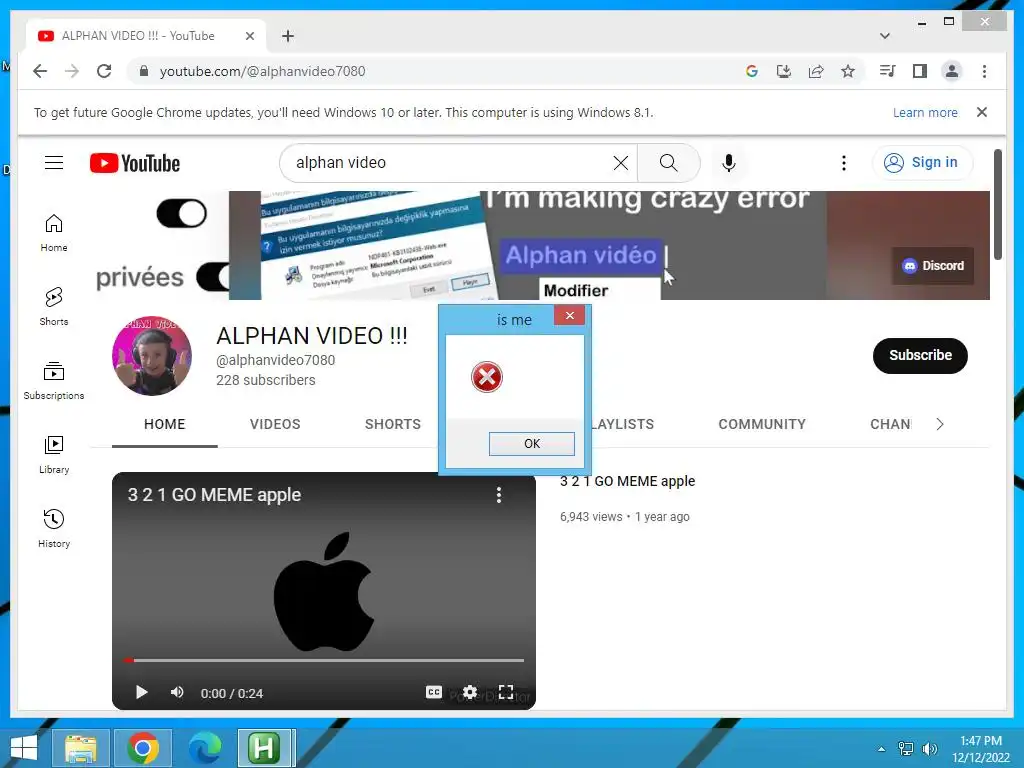Show more channel tabs with right chevron
The width and height of the screenshot is (1024, 768).
coord(939,424)
